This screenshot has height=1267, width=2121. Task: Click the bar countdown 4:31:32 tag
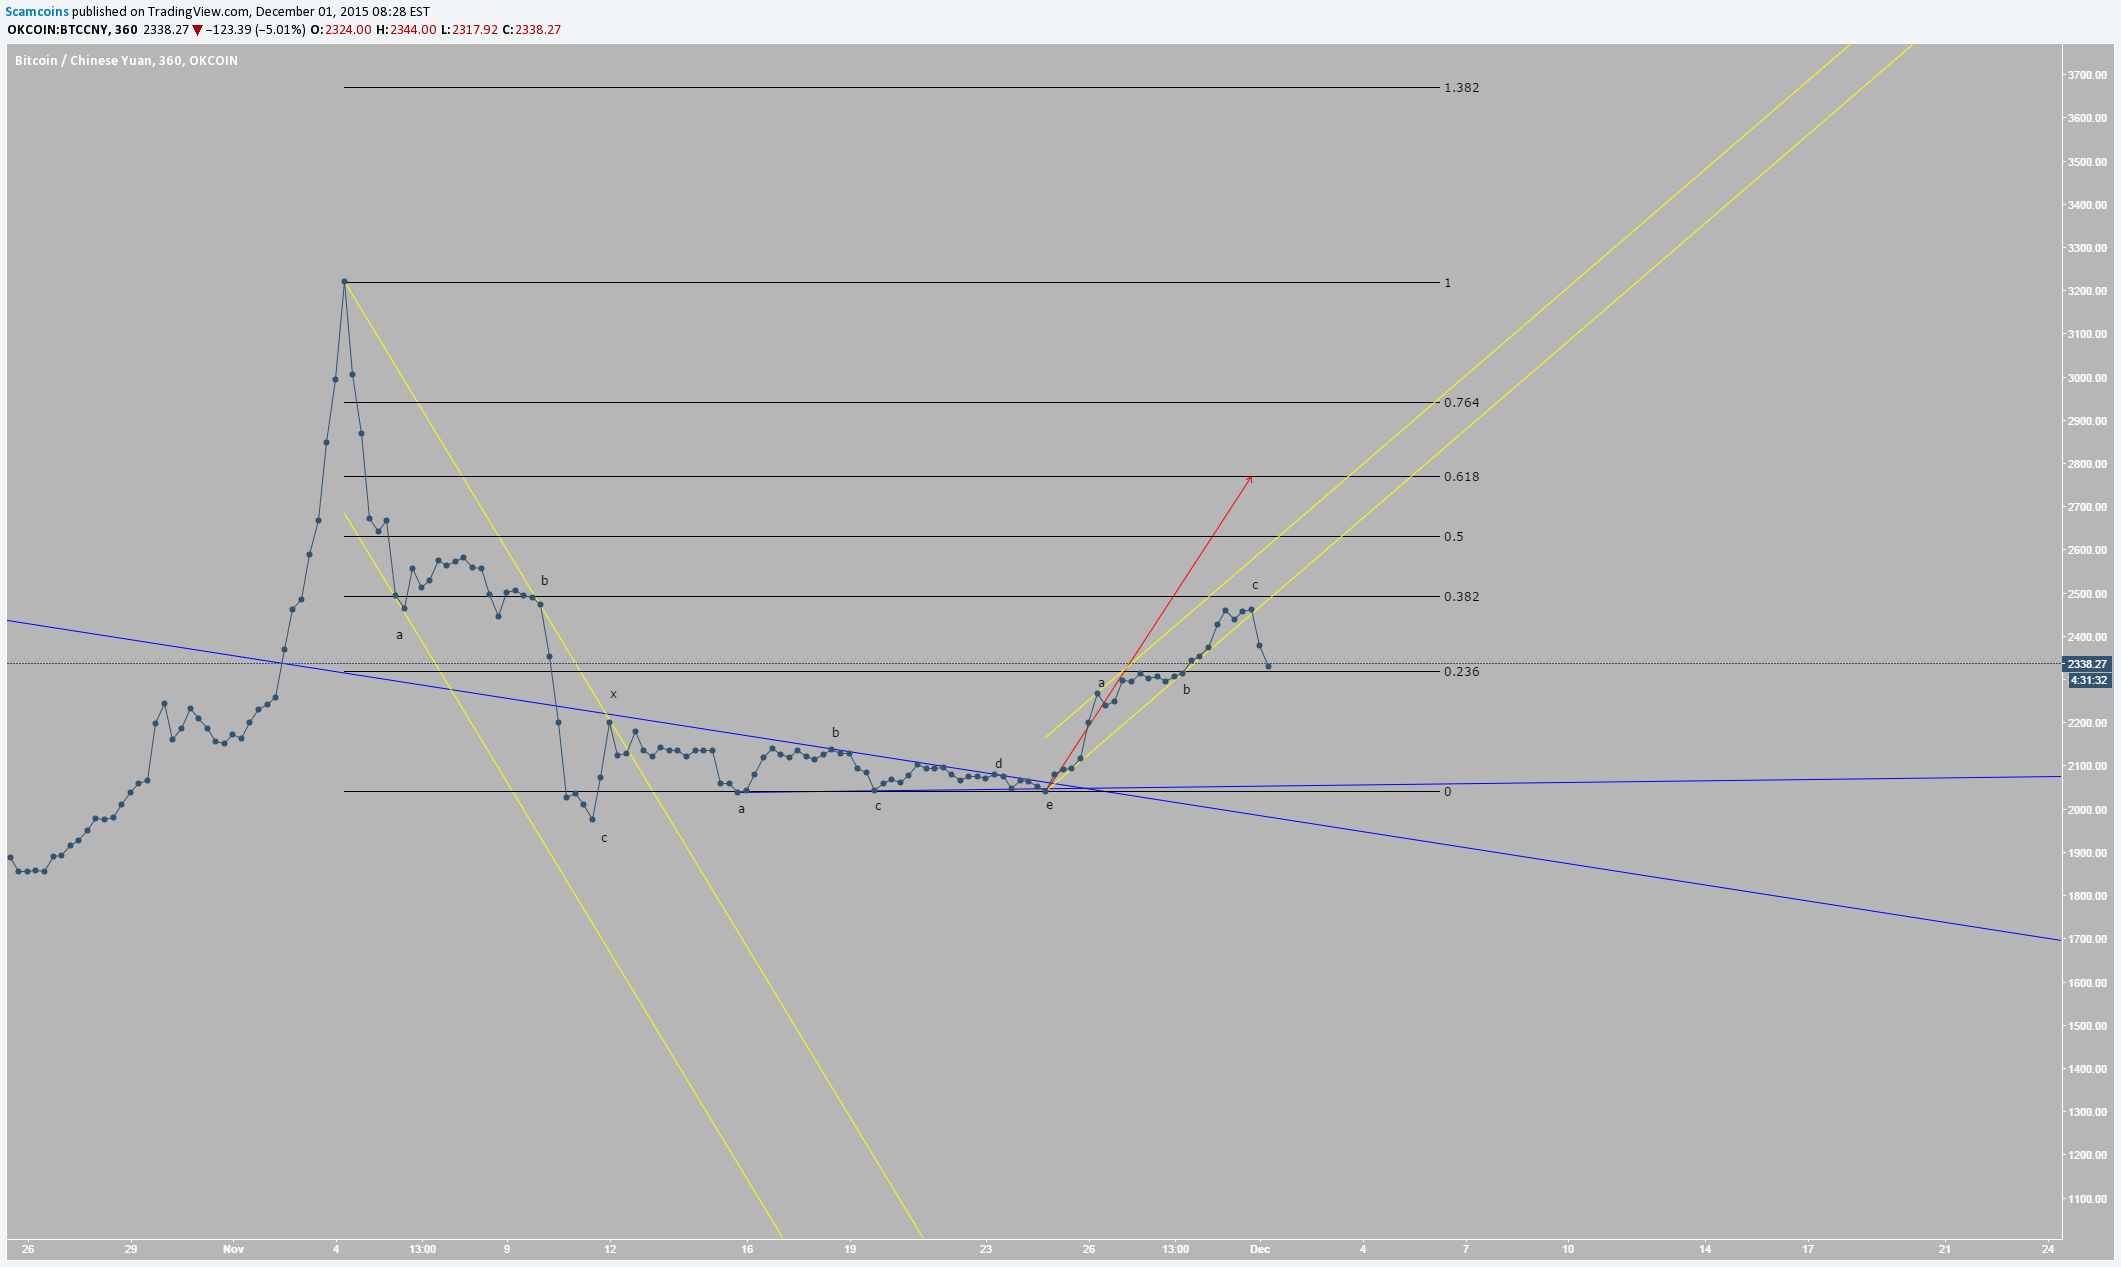(x=2089, y=680)
